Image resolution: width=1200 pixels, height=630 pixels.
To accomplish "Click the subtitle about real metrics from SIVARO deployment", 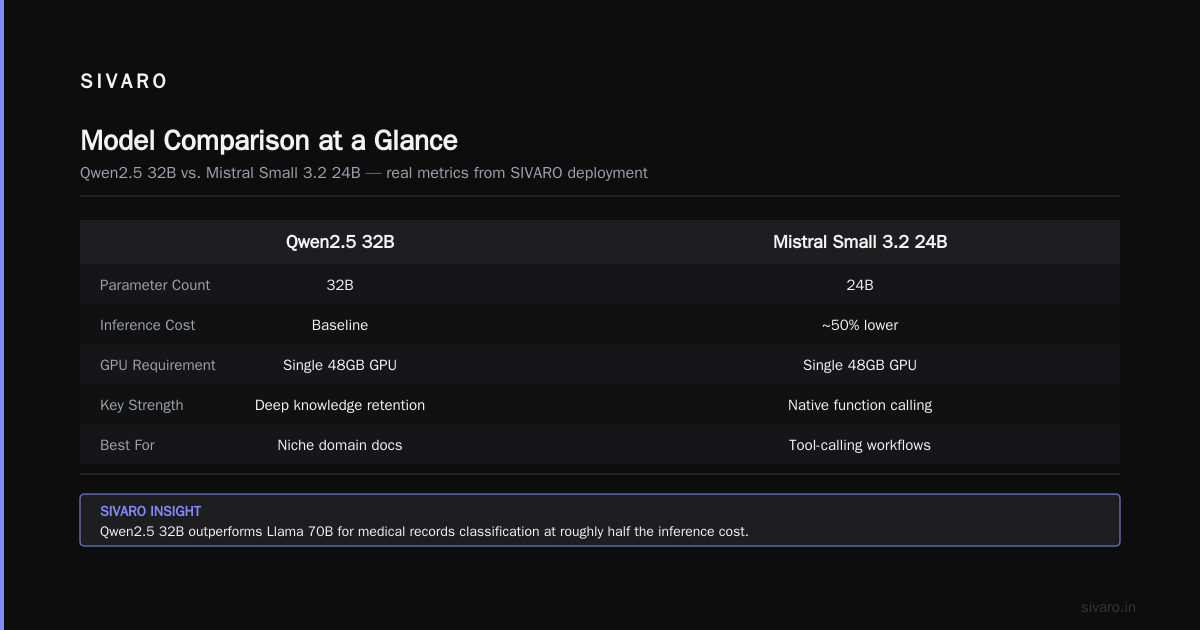I will [x=364, y=173].
